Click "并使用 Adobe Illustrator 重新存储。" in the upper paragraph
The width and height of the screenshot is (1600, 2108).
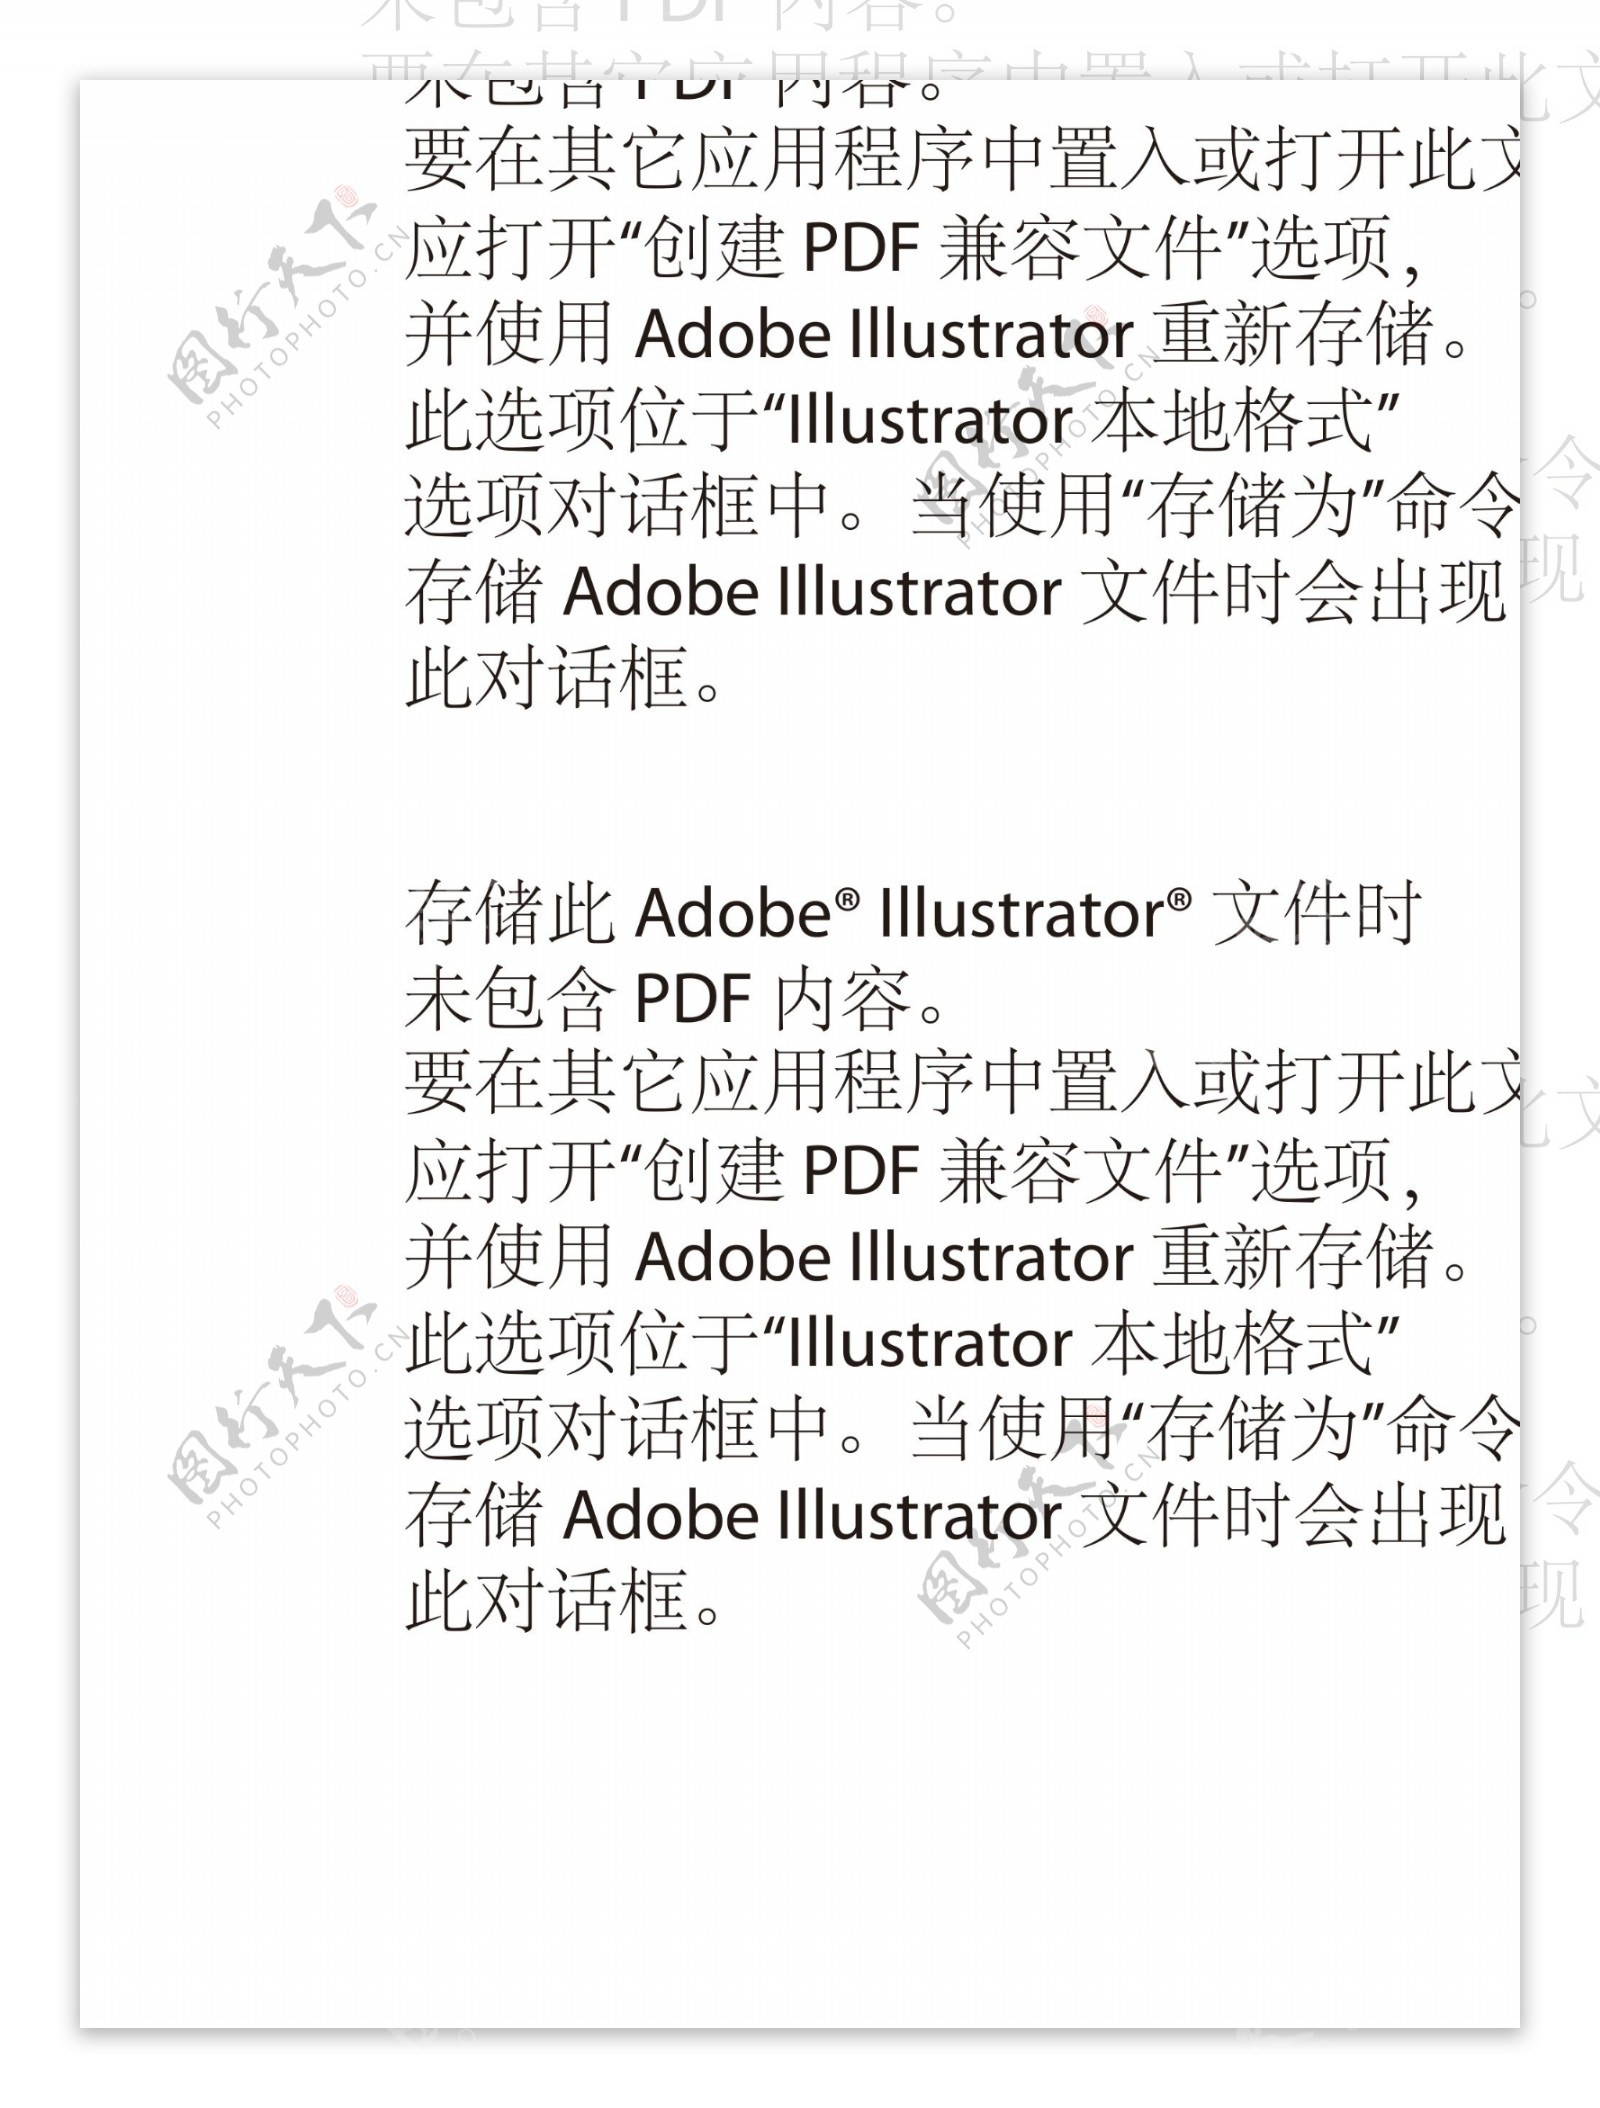point(937,333)
